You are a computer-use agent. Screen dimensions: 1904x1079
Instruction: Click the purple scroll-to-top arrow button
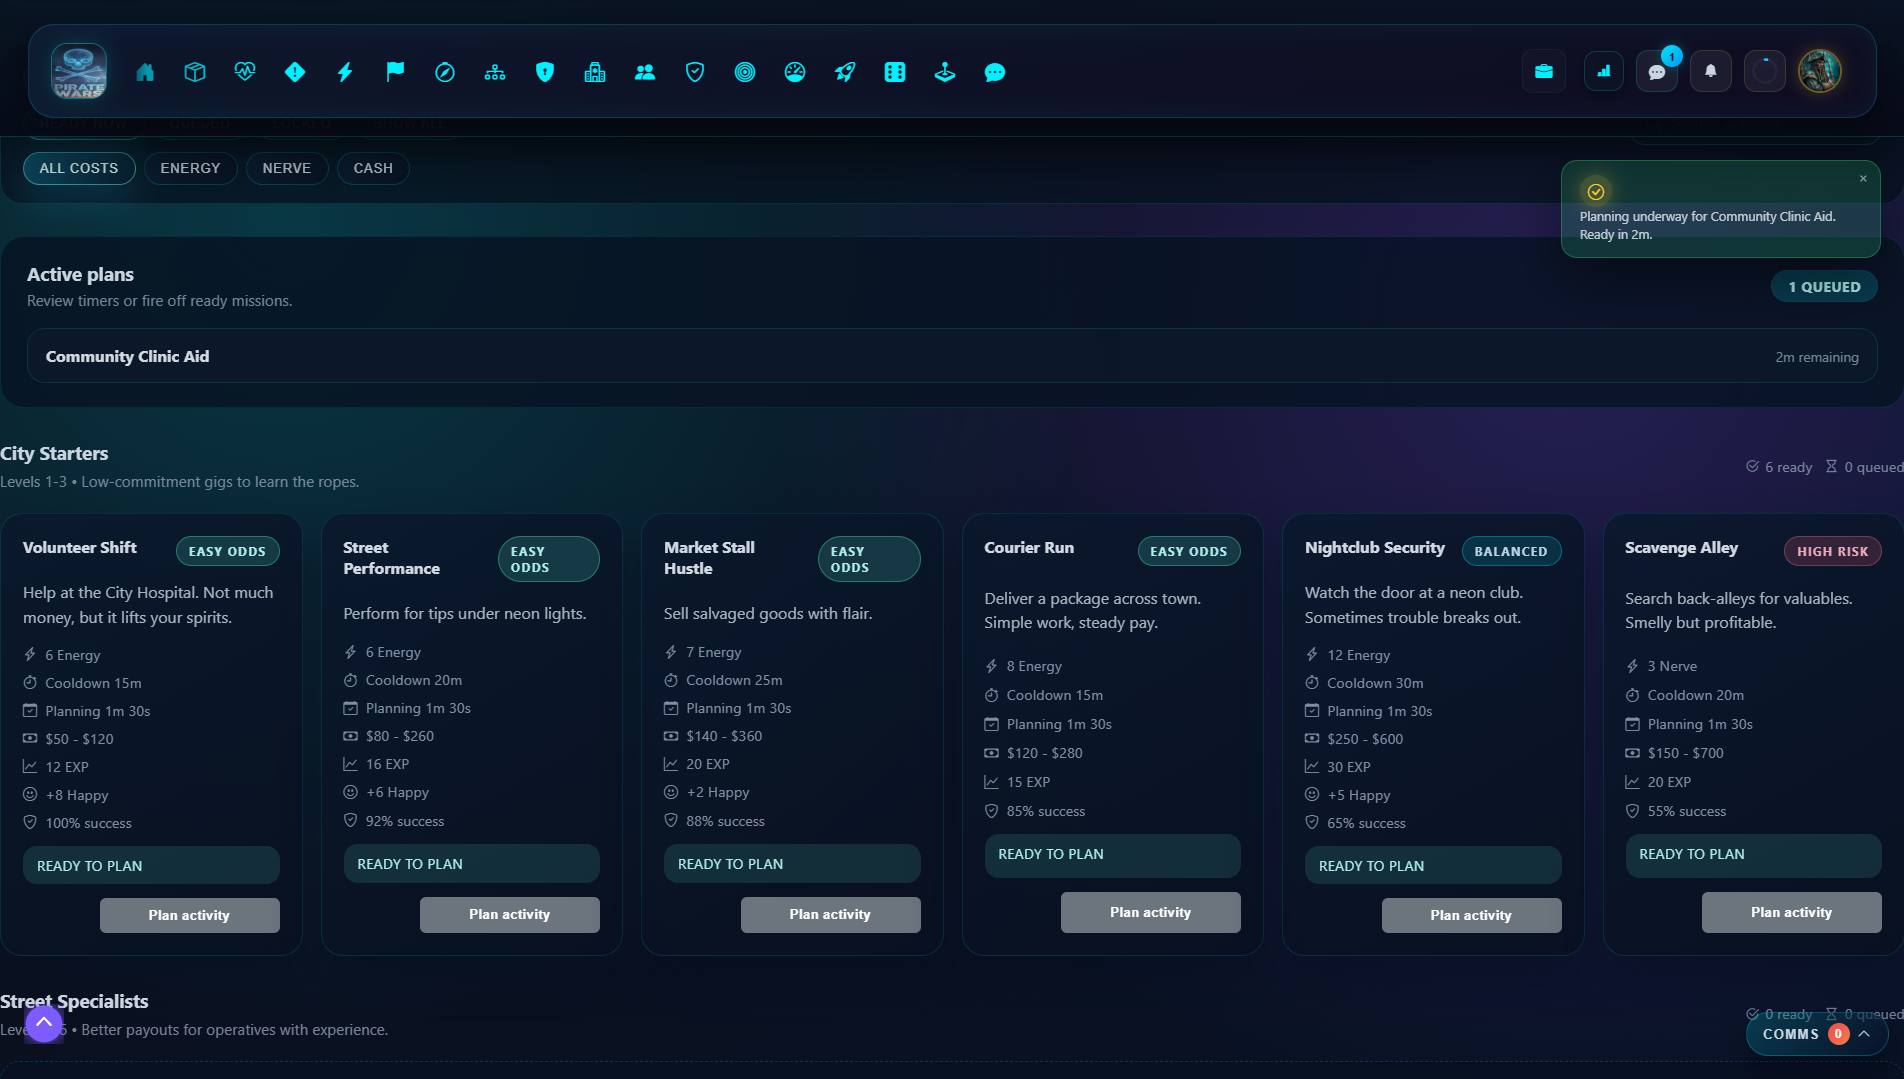click(x=44, y=1023)
